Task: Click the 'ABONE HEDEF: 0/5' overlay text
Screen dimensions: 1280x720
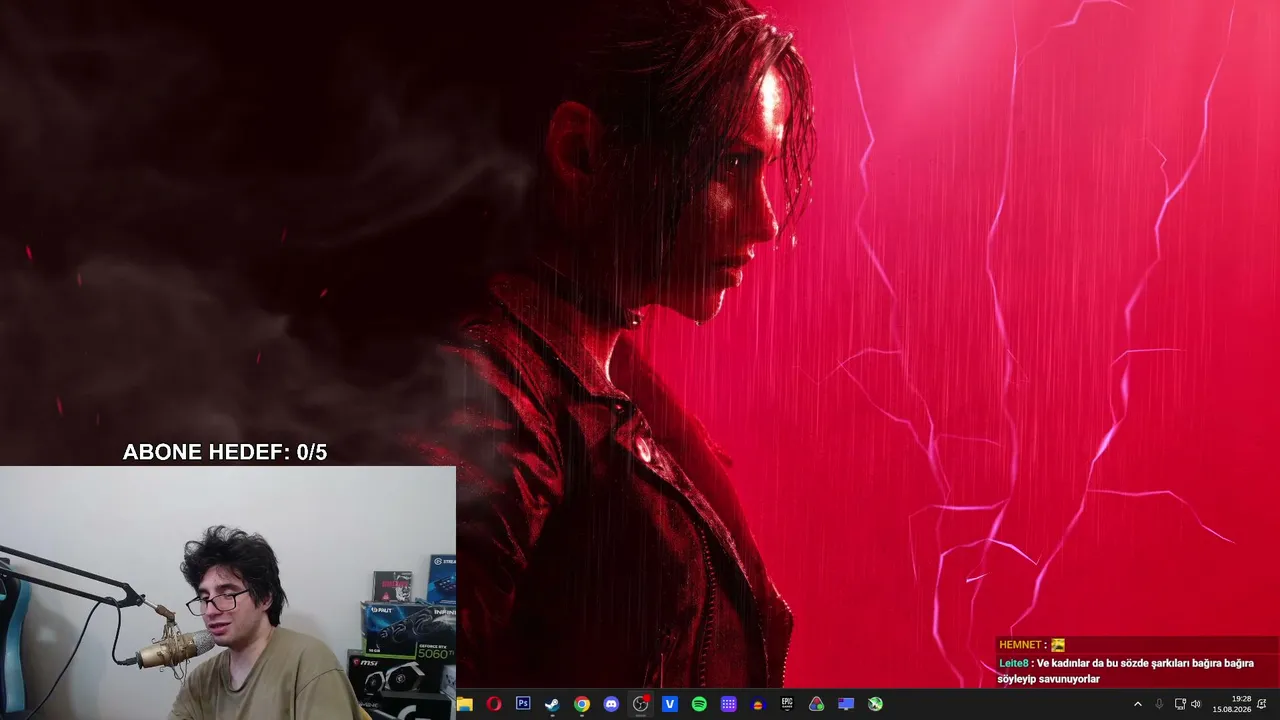Action: click(x=225, y=452)
